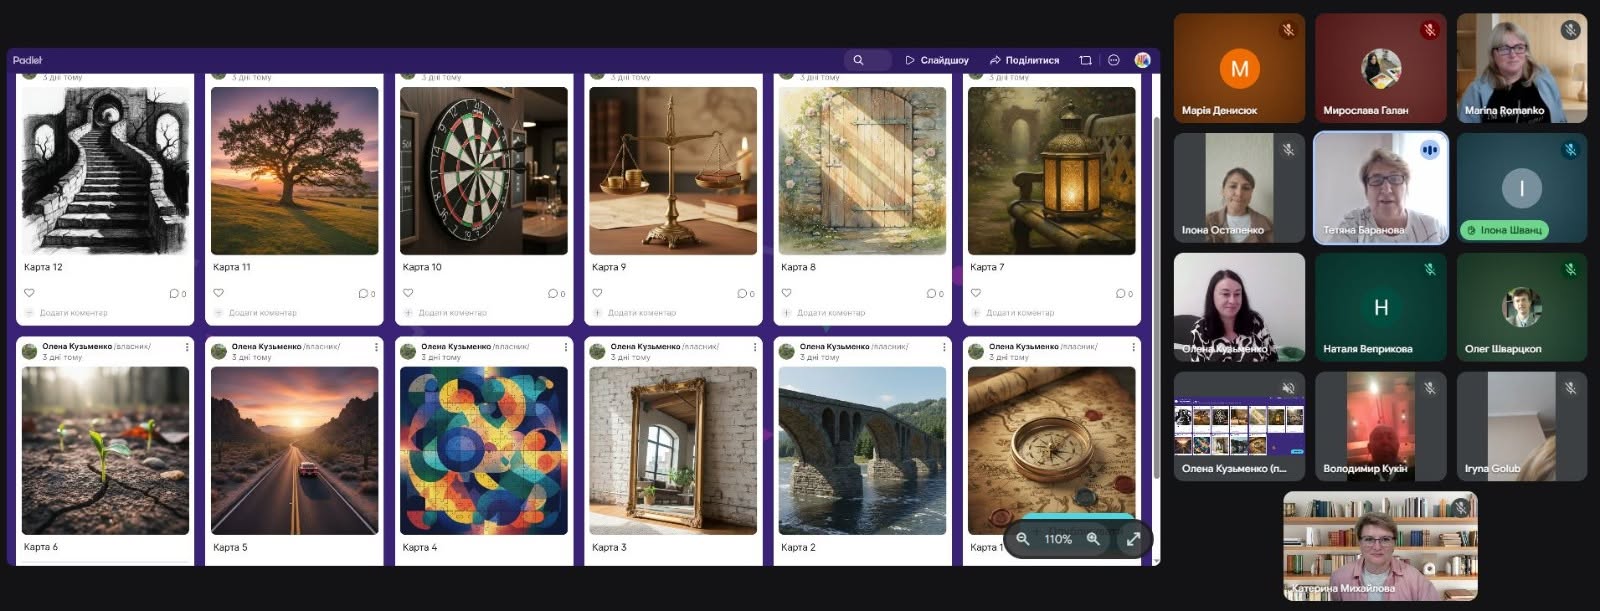Select Мирослава Галан participant tile
This screenshot has height=611, width=1600.
coord(1381,68)
